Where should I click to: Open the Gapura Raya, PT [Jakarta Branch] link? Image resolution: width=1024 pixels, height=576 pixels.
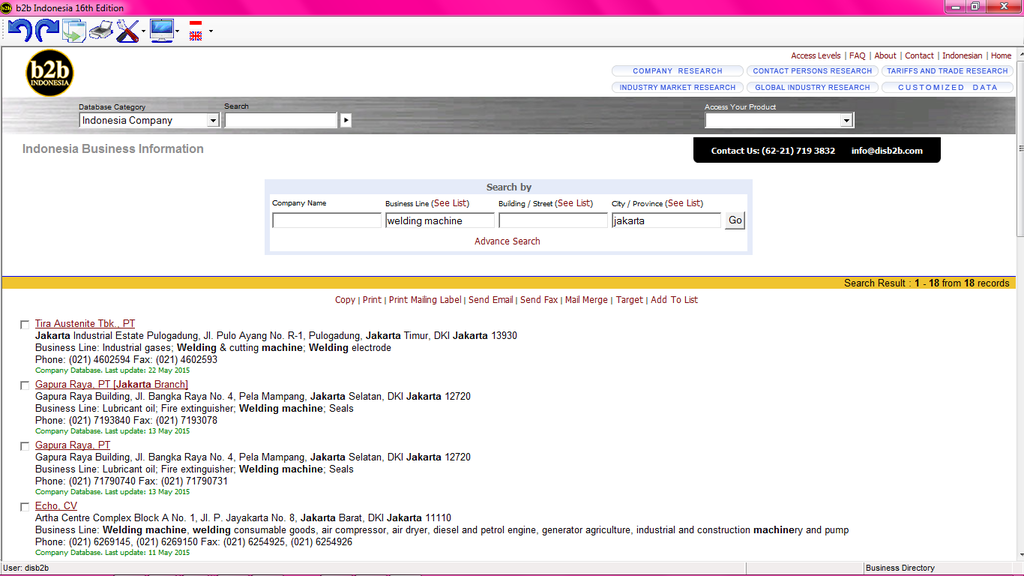click(112, 384)
